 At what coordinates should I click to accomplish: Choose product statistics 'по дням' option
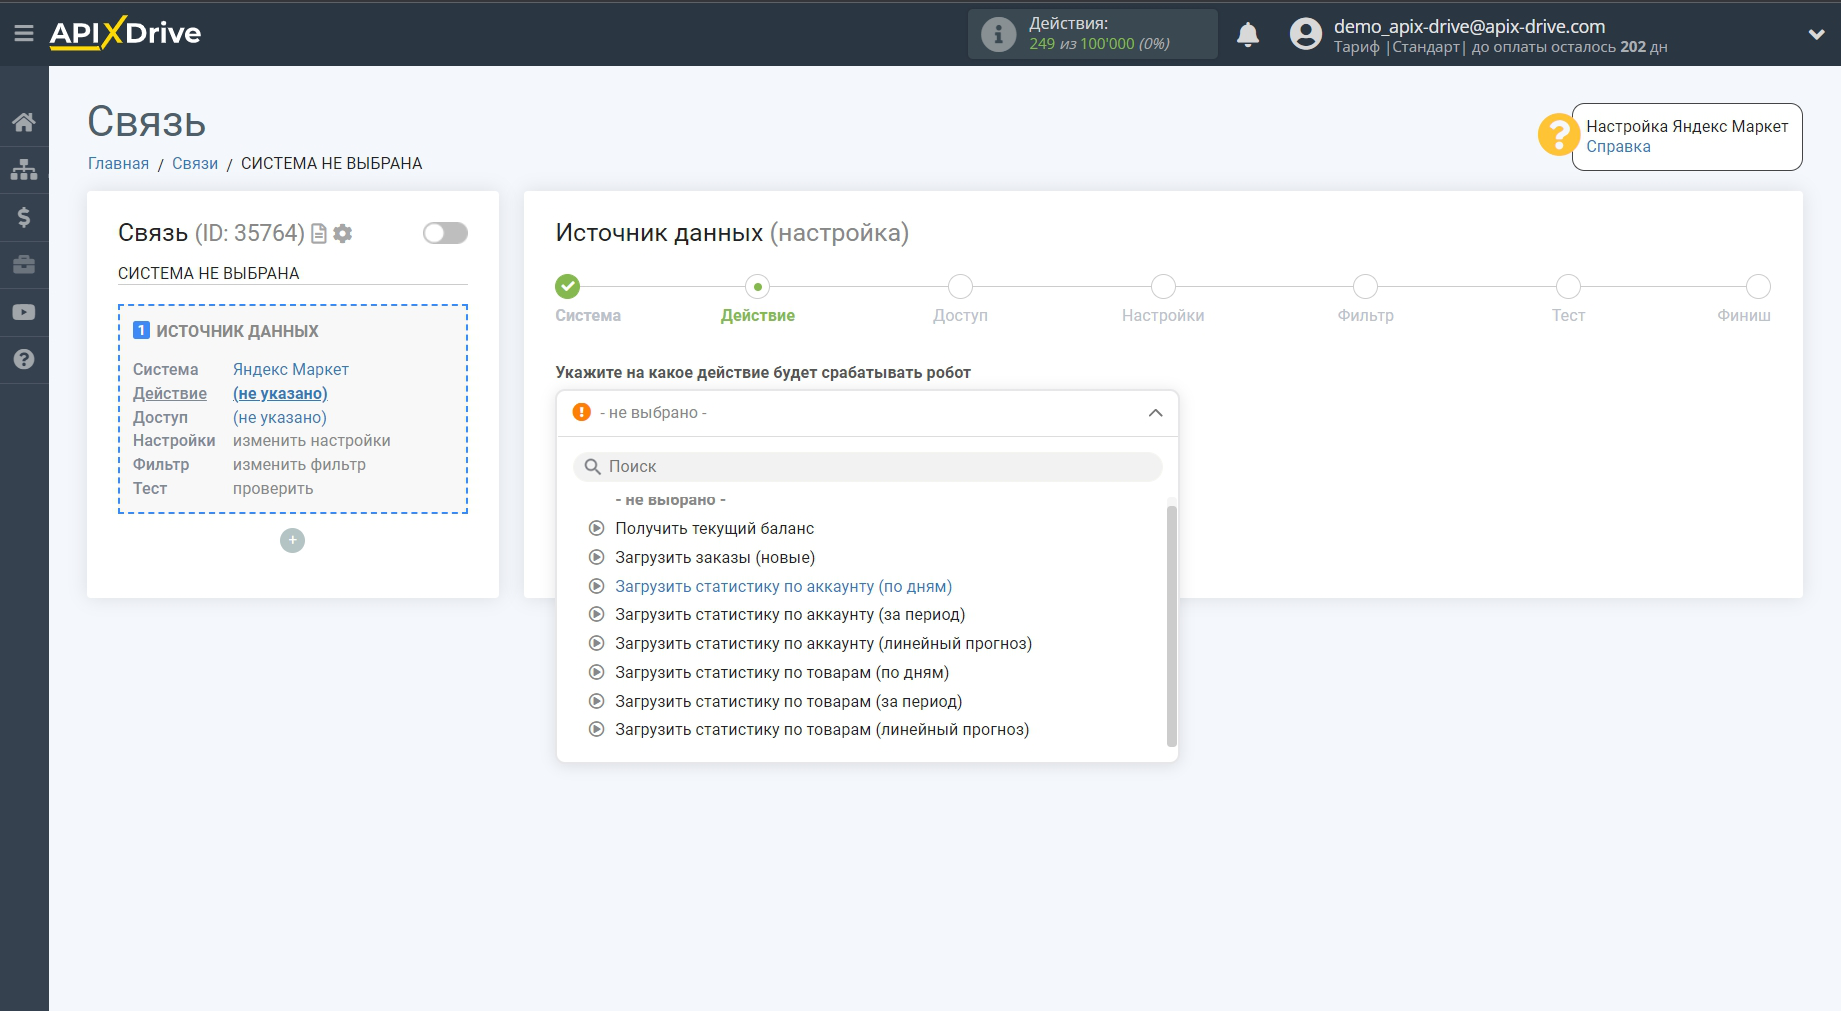tap(782, 672)
